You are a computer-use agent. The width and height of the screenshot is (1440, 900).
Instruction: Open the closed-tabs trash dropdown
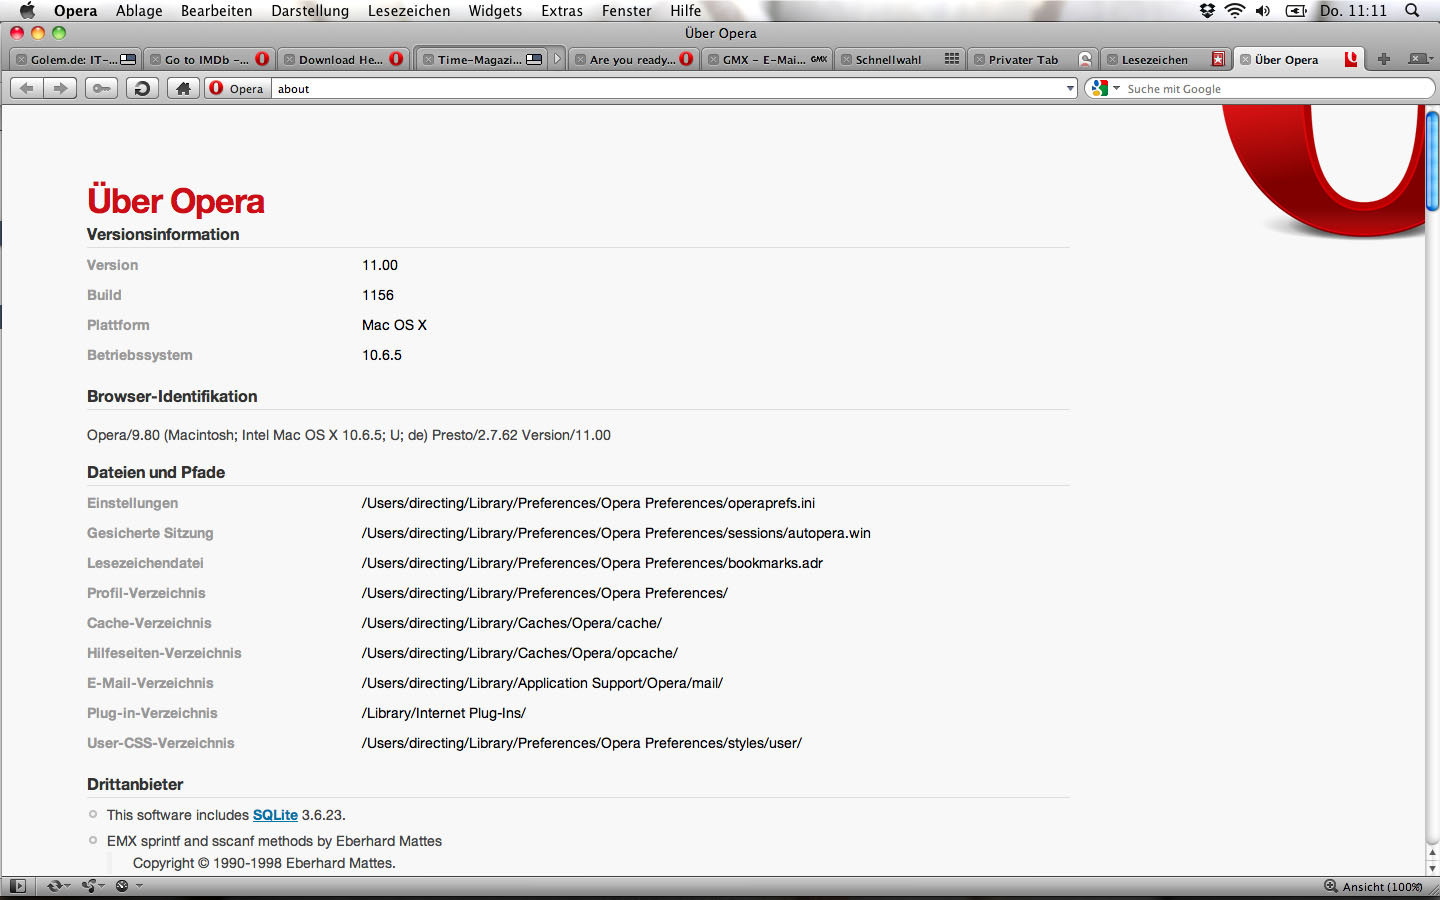1421,59
